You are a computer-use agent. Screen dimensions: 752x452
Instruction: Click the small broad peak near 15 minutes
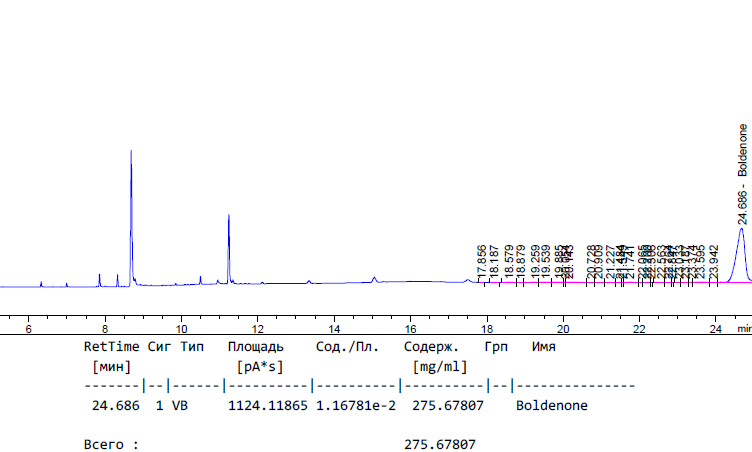374,278
